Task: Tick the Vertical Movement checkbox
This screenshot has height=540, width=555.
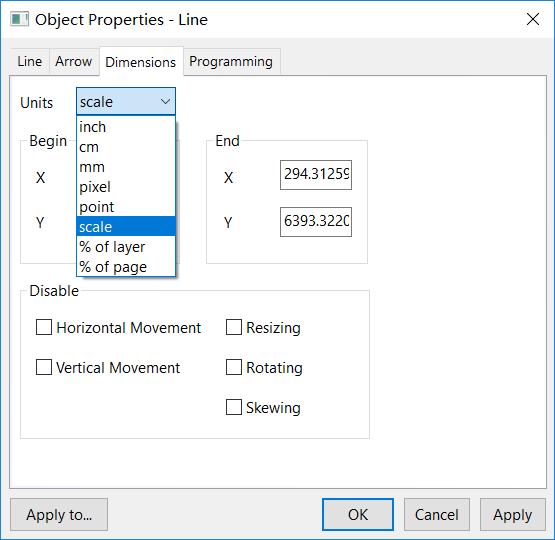Action: (44, 367)
